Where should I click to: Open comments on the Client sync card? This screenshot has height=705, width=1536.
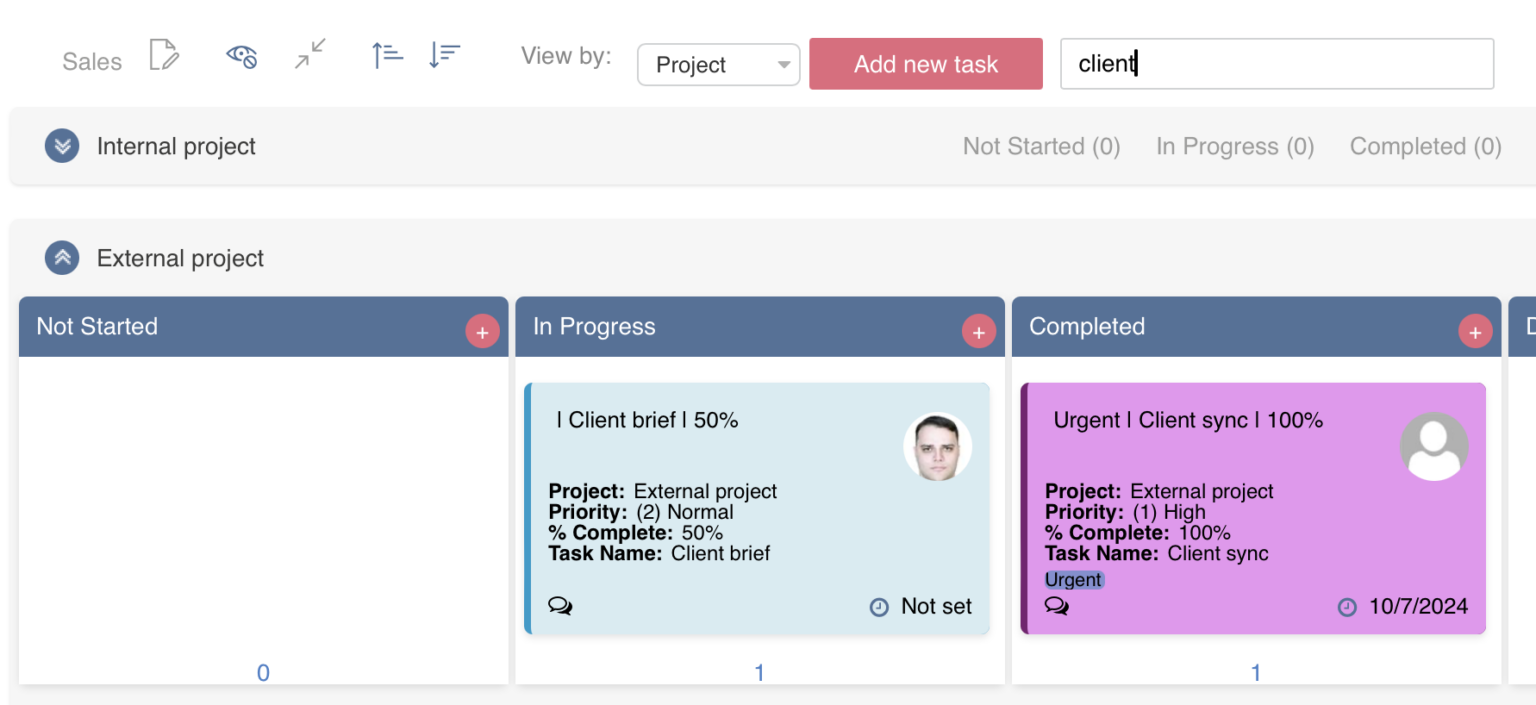(1056, 606)
